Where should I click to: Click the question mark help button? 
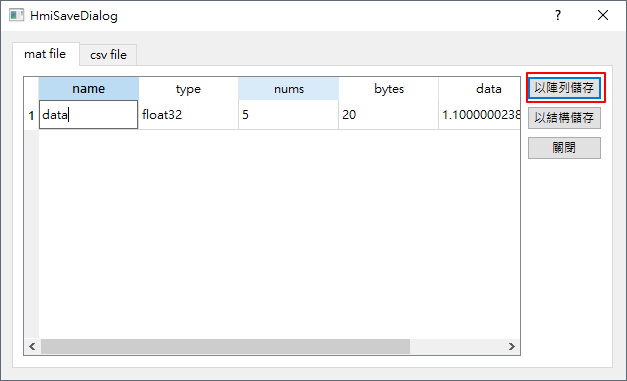pyautogui.click(x=558, y=16)
